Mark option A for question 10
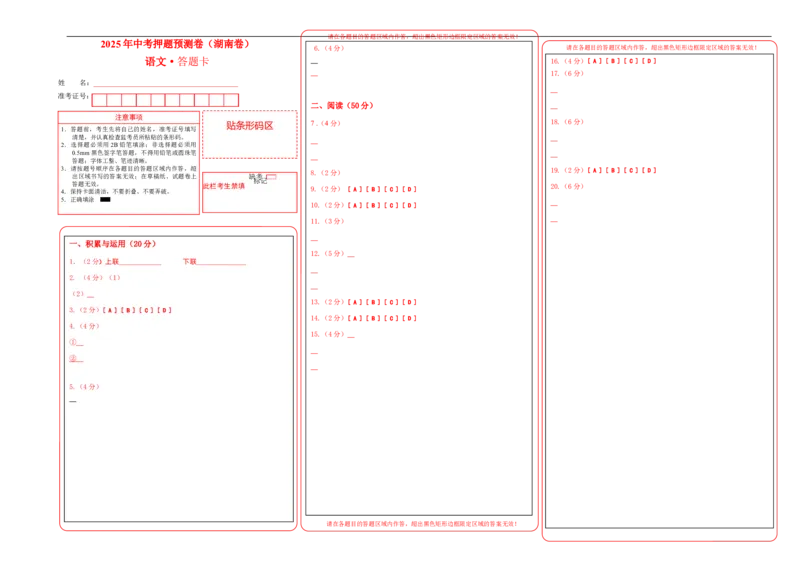This screenshot has width=800, height=566. tap(355, 206)
